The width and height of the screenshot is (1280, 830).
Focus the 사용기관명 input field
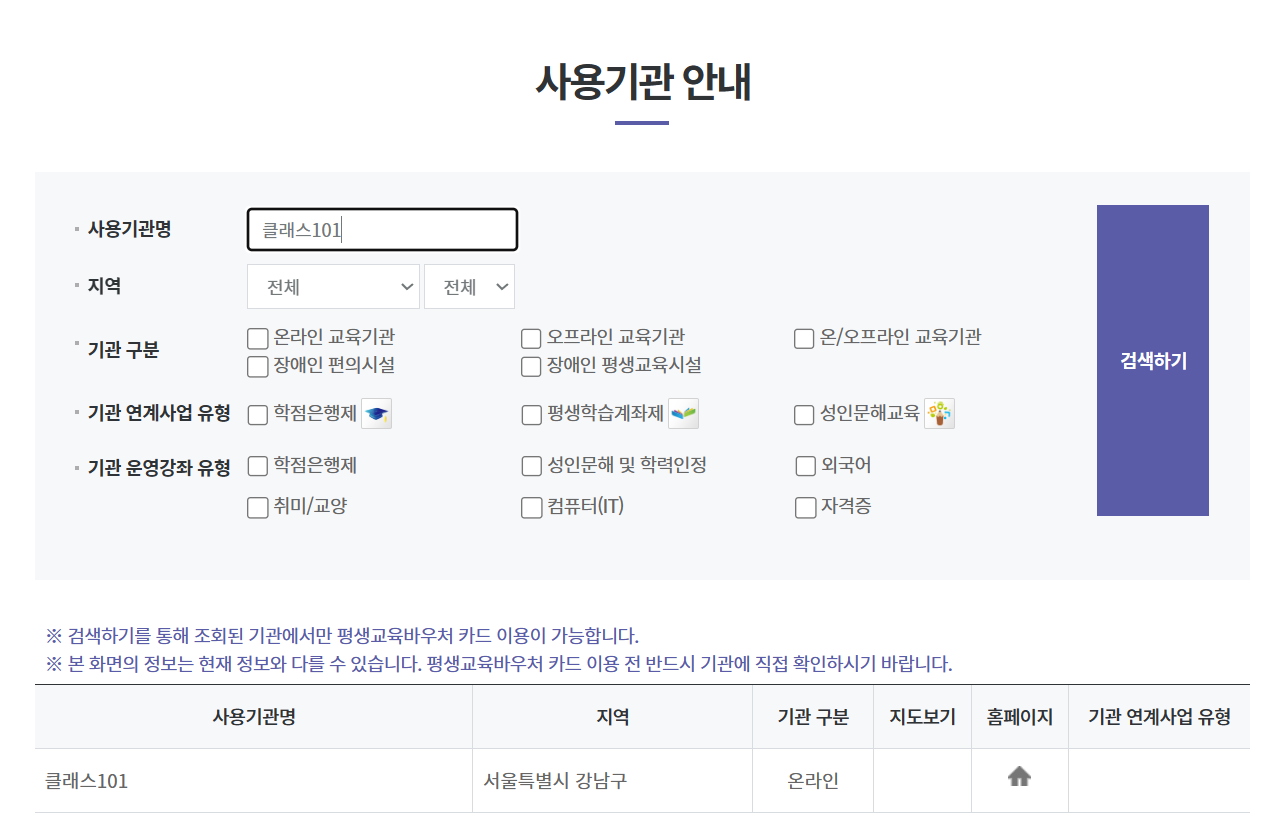(x=382, y=230)
